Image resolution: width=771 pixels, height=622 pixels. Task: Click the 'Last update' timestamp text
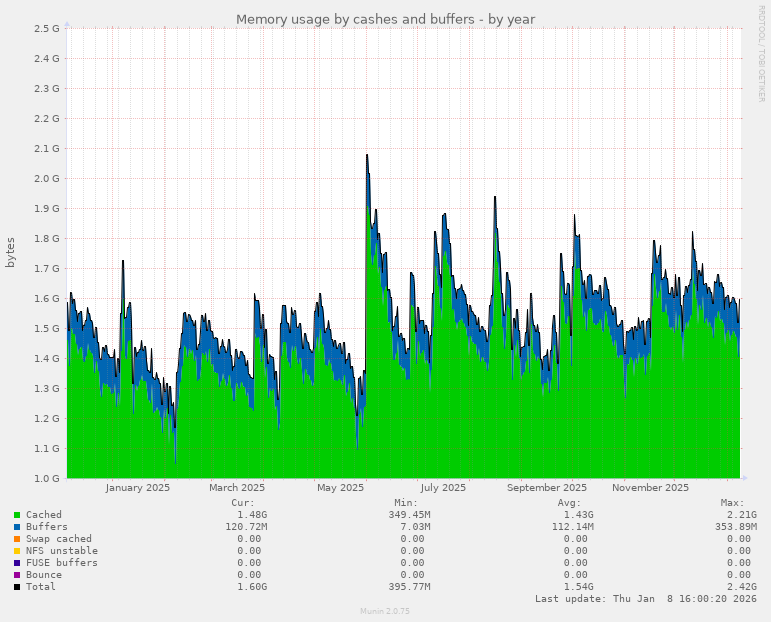[646, 599]
